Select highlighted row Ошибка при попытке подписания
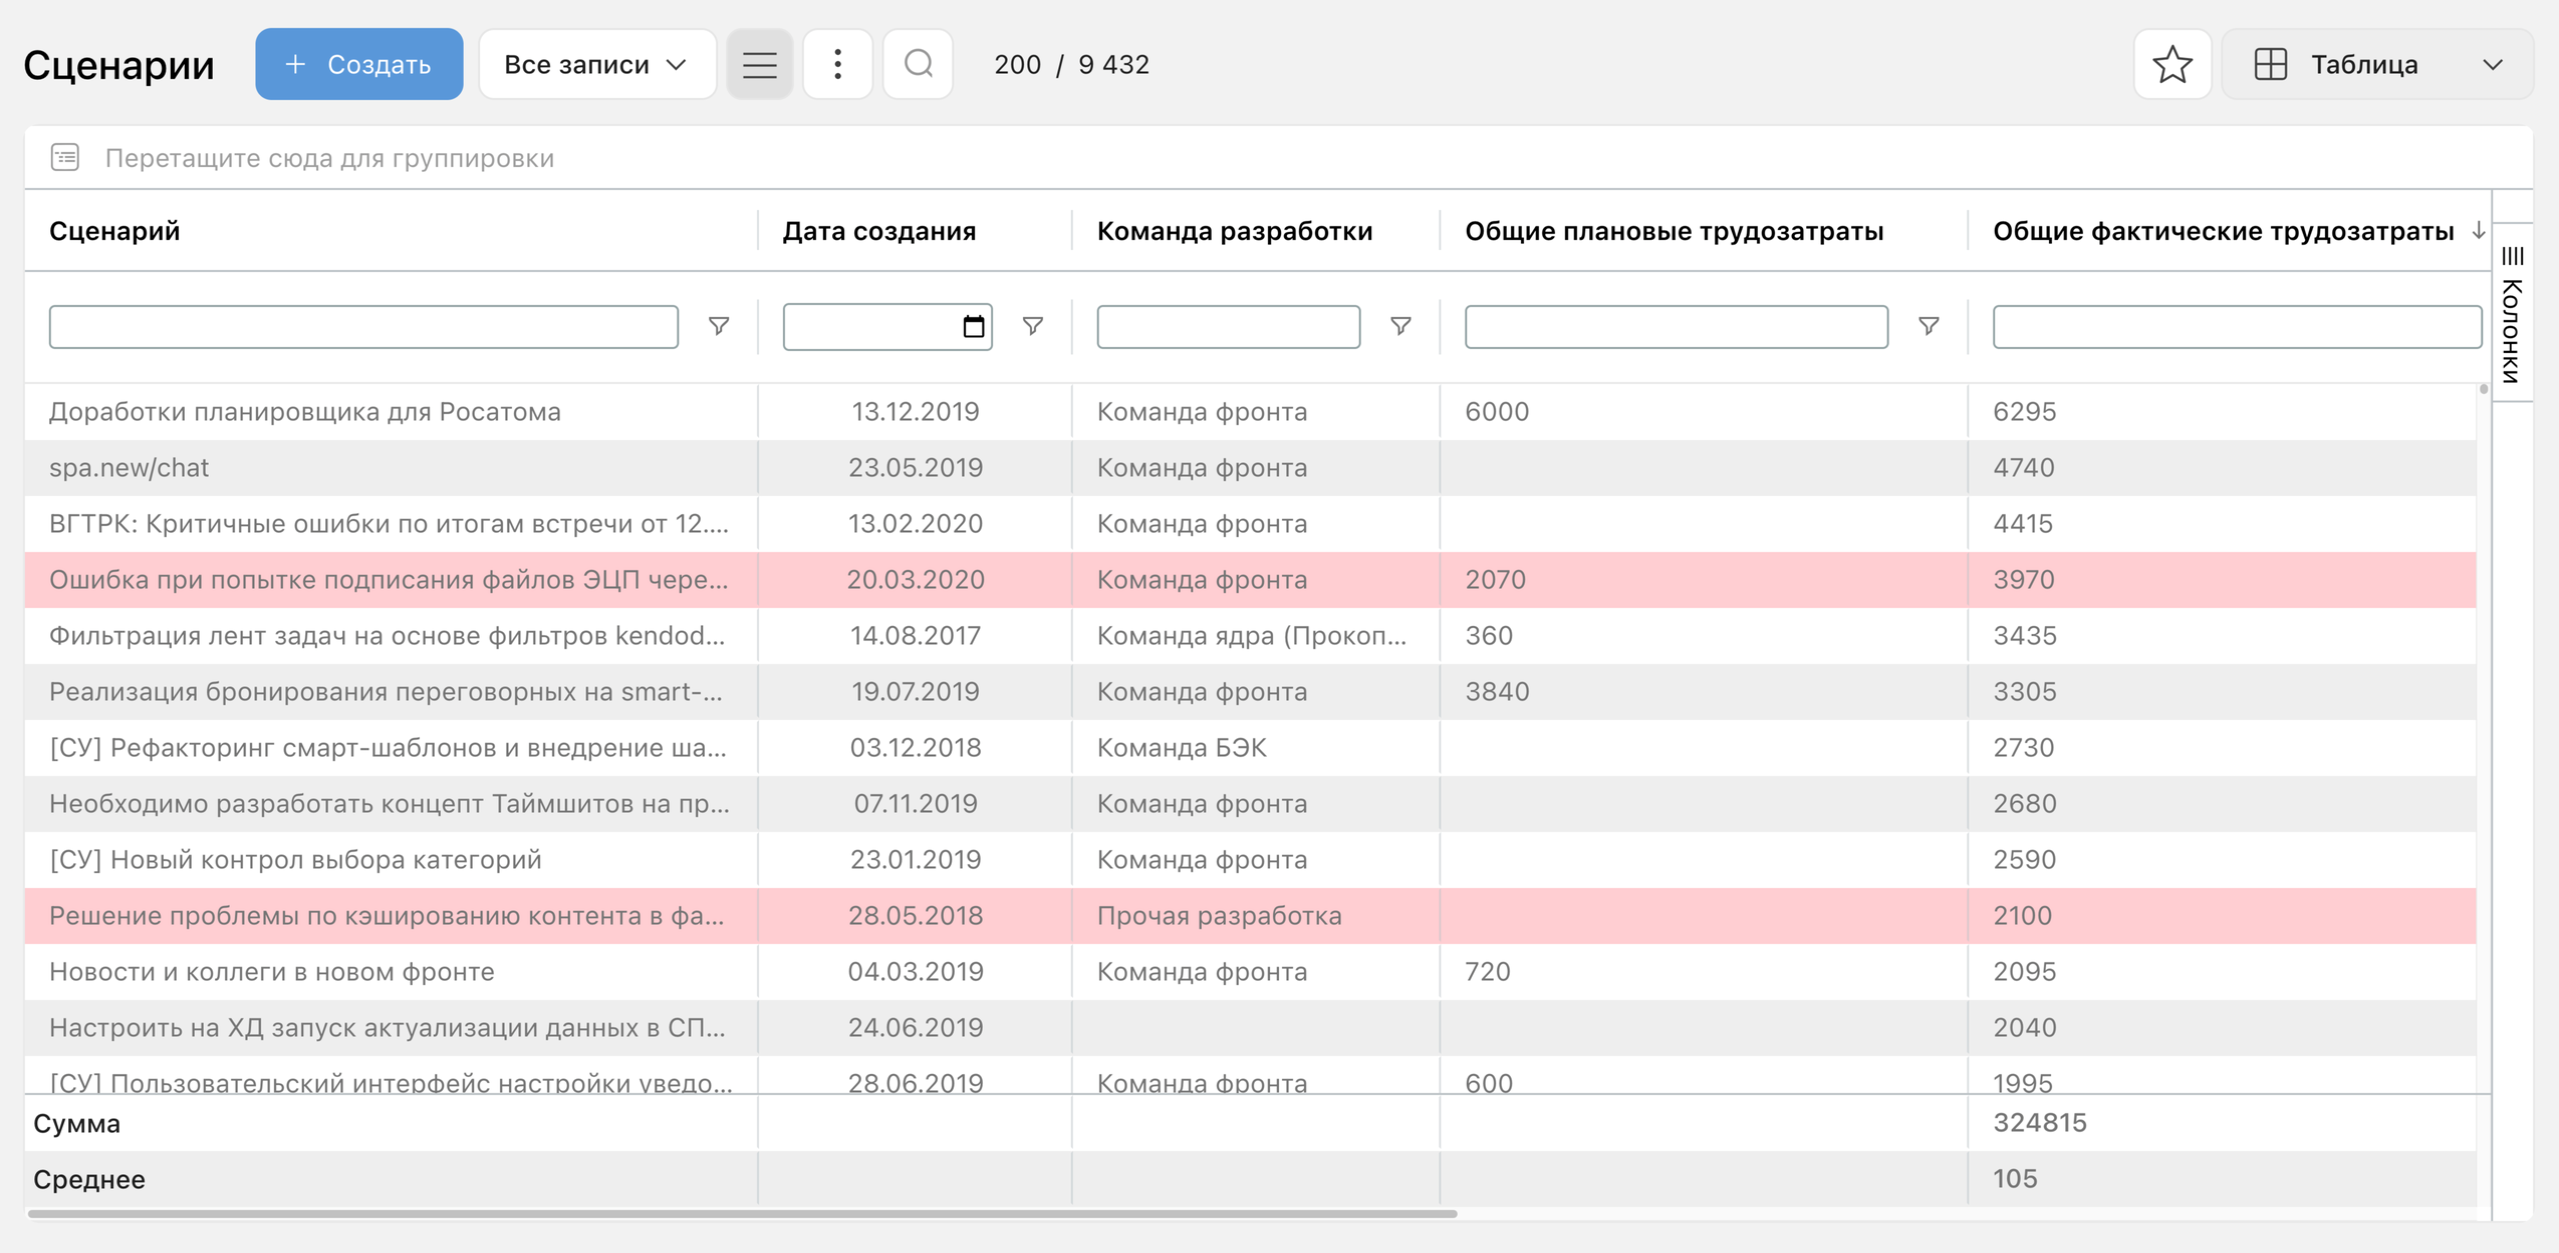2559x1253 pixels. [x=1250, y=580]
